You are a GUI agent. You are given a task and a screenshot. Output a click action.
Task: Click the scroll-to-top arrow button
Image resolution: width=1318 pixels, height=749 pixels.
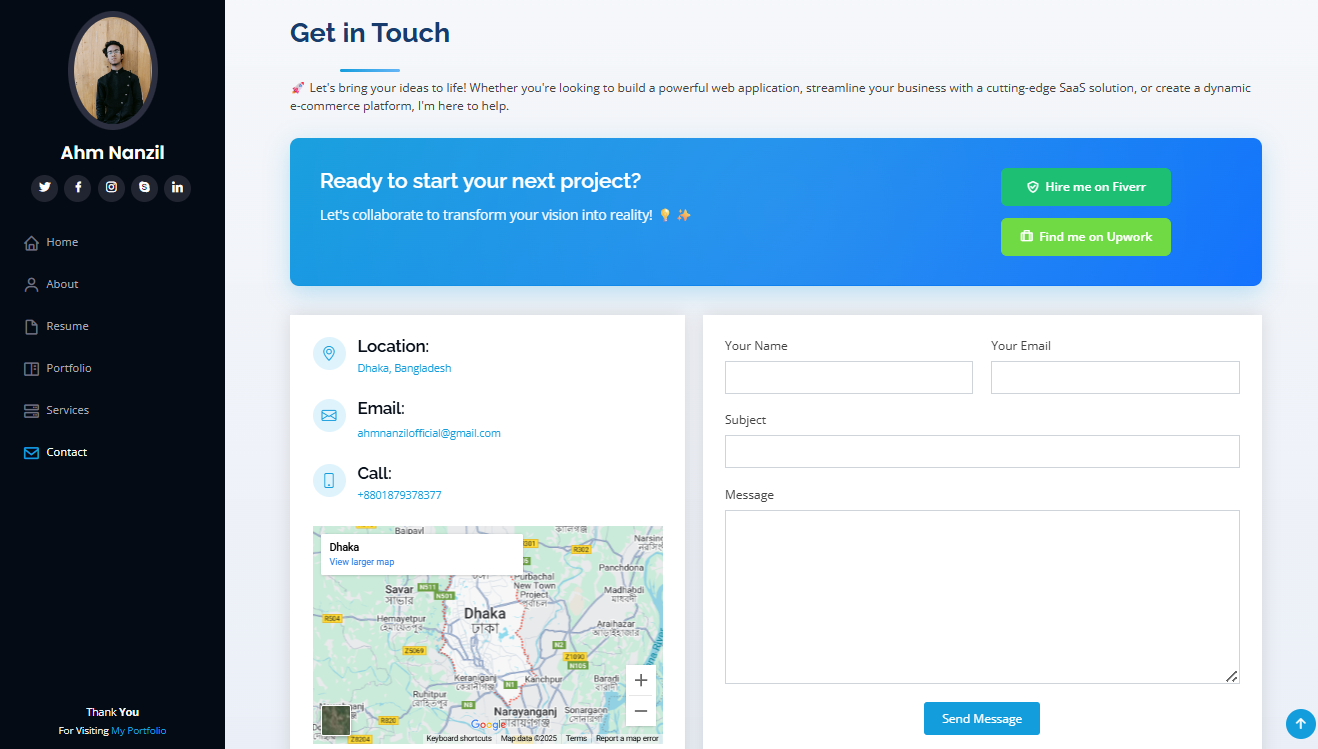pos(1300,723)
